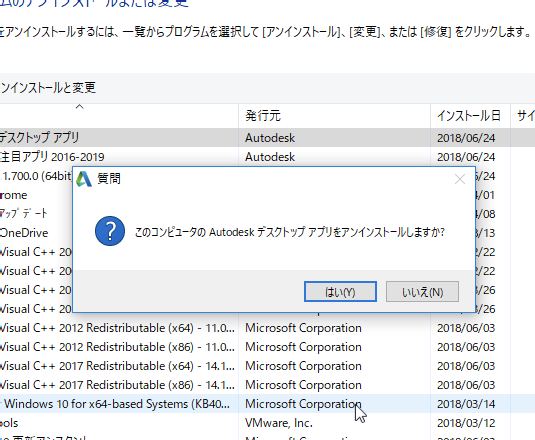Screen dimensions: 535x440
Task: Click the アンインストールと変更 toolbar button
Action: pyautogui.click(x=48, y=88)
